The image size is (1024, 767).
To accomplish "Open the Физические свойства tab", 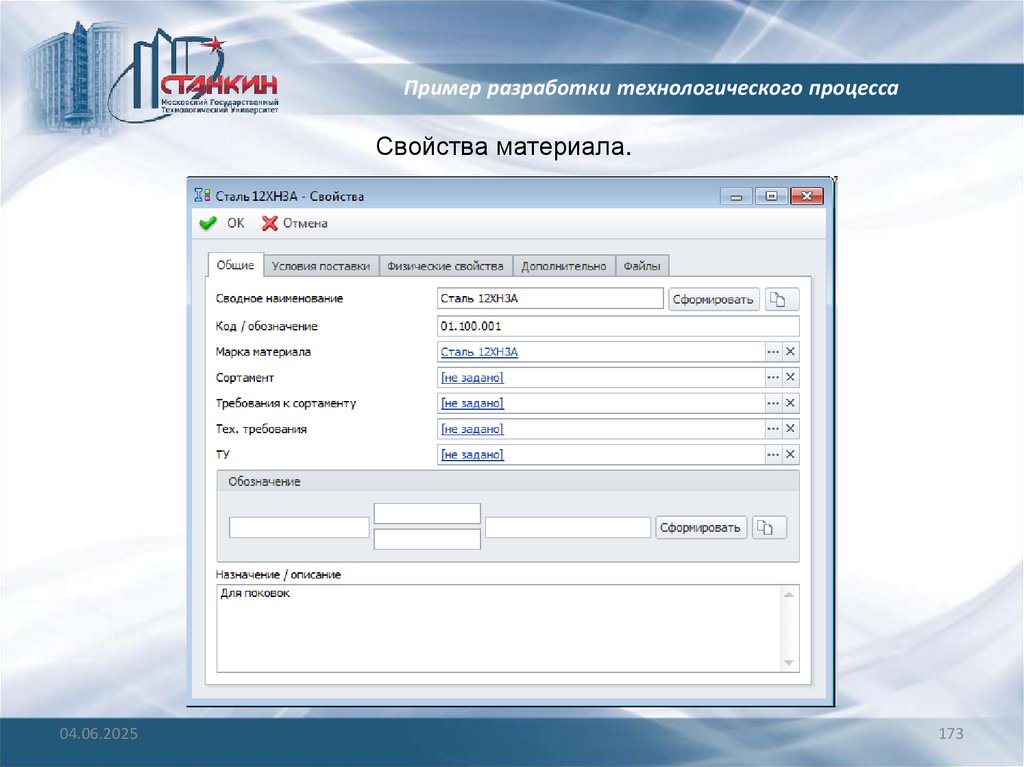I will coord(445,266).
